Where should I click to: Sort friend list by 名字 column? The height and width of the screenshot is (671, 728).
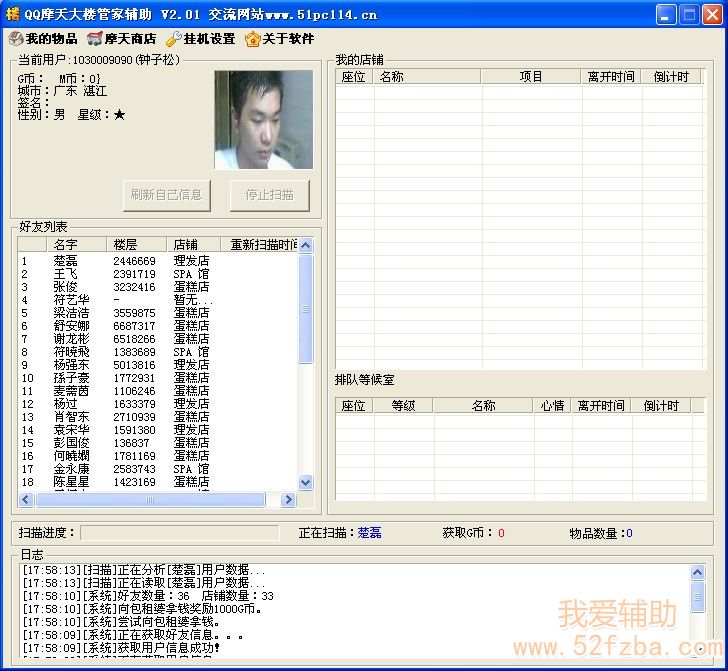pyautogui.click(x=77, y=245)
